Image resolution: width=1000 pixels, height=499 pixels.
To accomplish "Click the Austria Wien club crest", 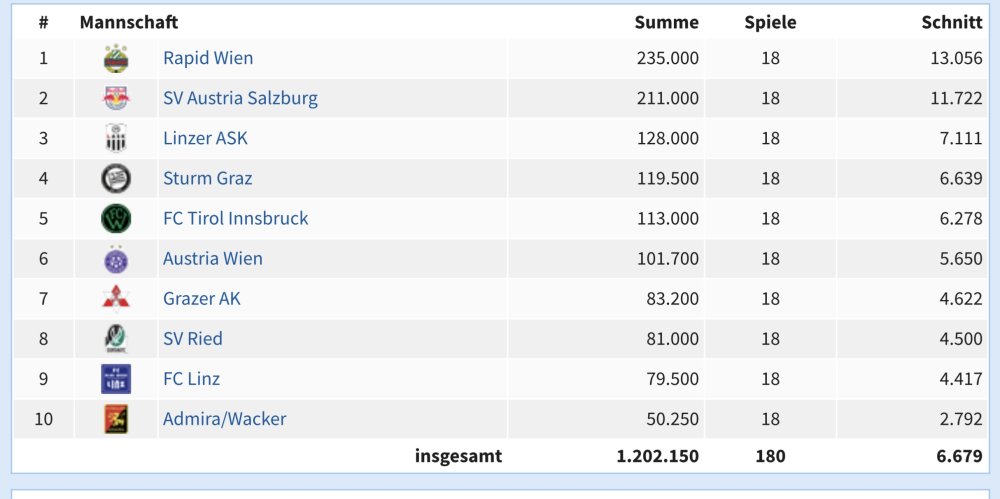I will point(116,259).
